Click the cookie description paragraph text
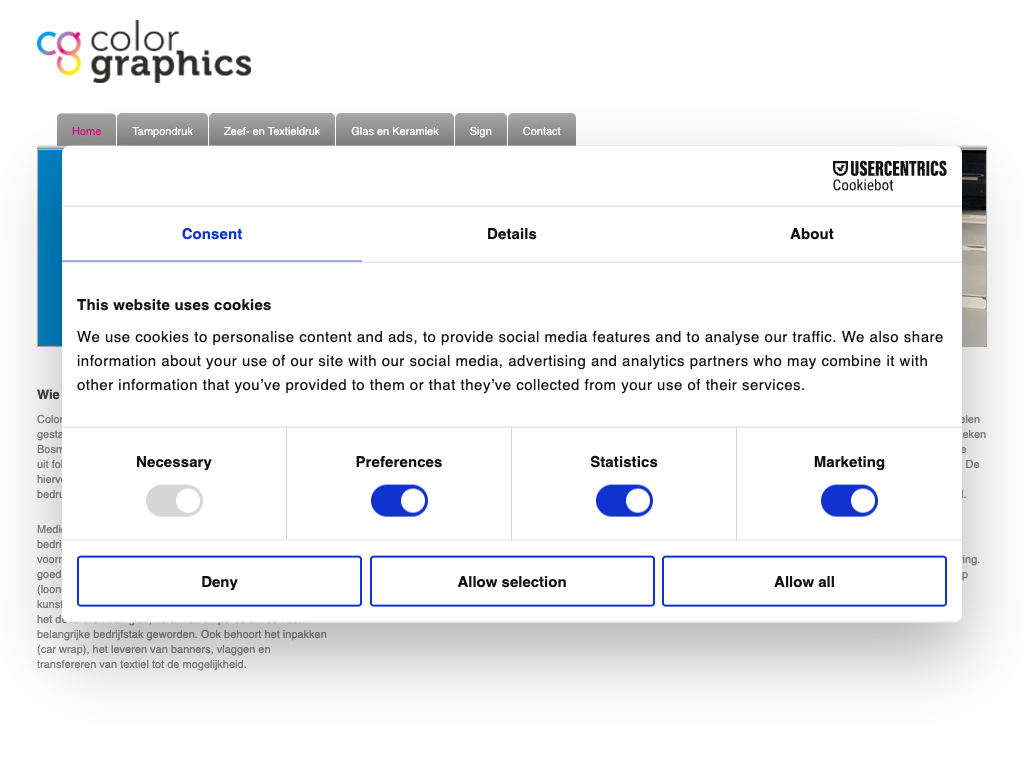Screen dimensions: 1024x768 tap(510, 361)
